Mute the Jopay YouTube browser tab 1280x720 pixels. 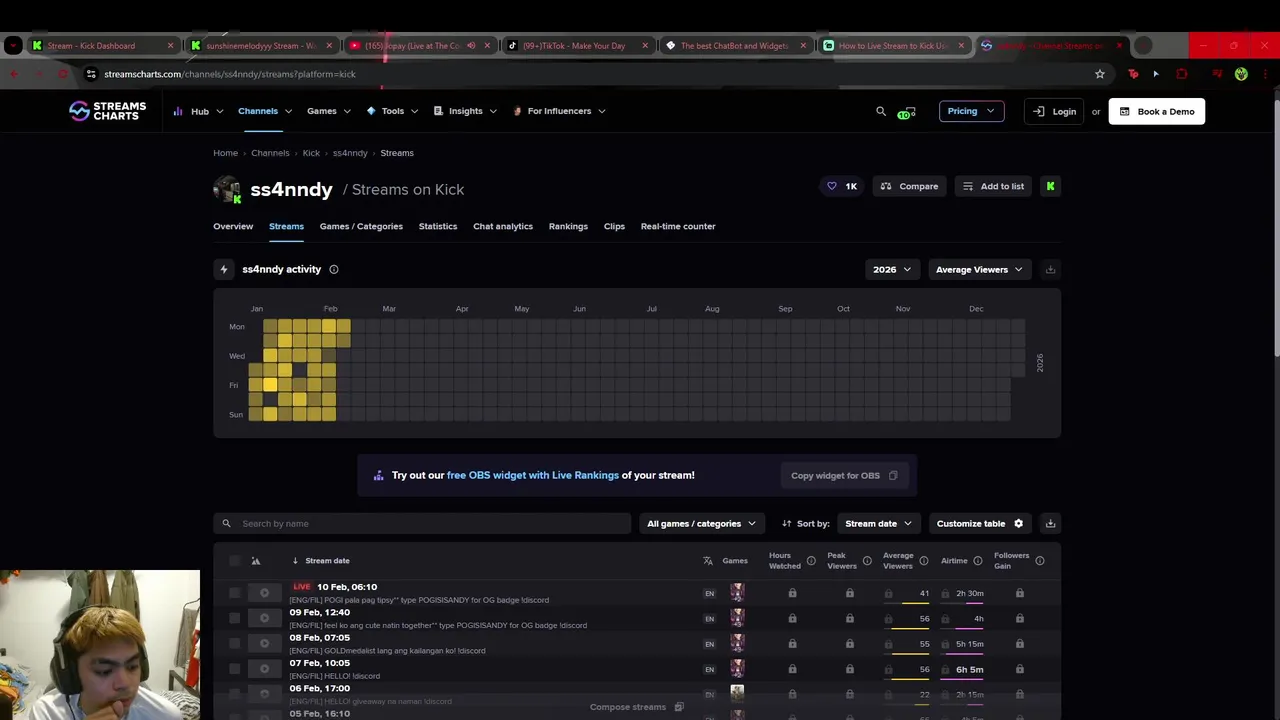pyautogui.click(x=471, y=45)
